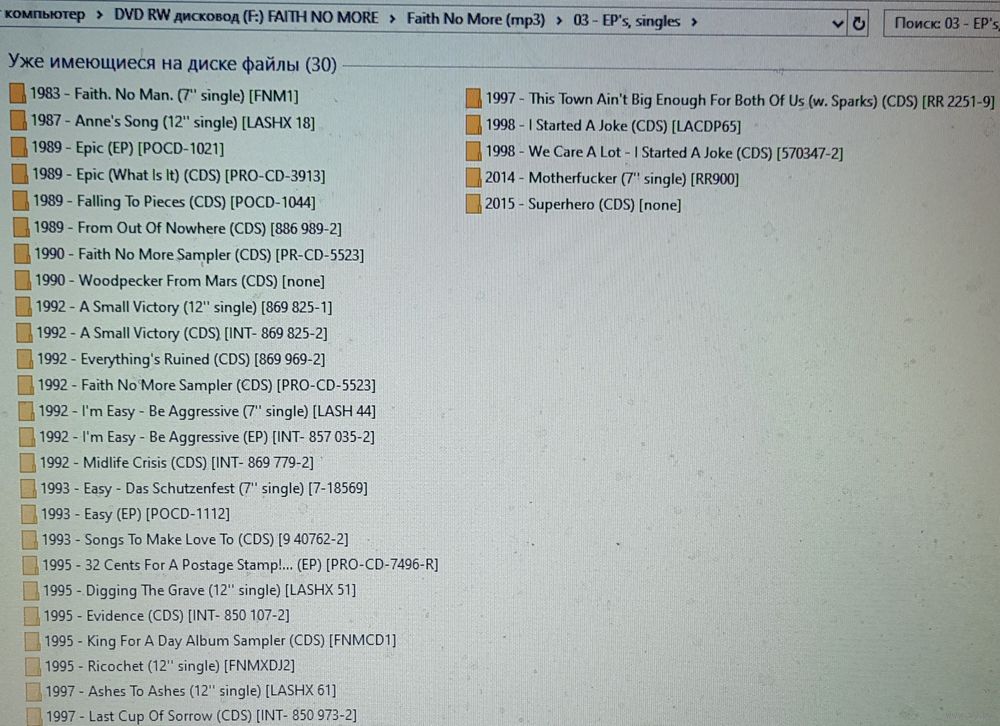Click folder icon for Songs To Make Love To
The width and height of the screenshot is (1000, 726).
click(x=29, y=539)
